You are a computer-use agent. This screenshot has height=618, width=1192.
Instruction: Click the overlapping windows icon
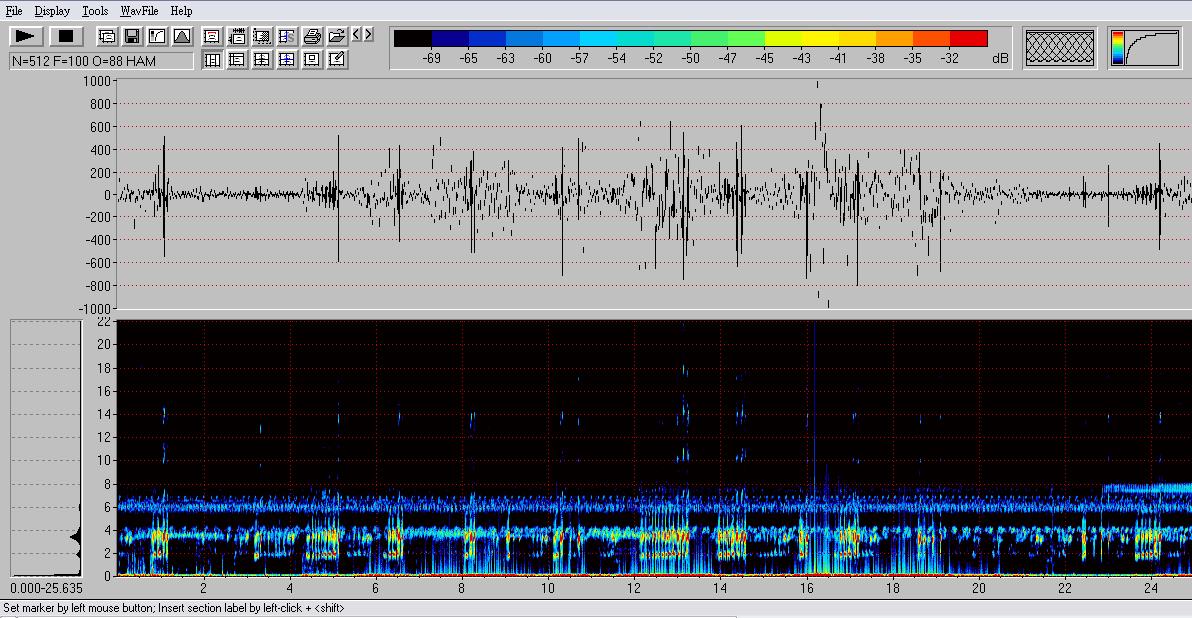(107, 37)
